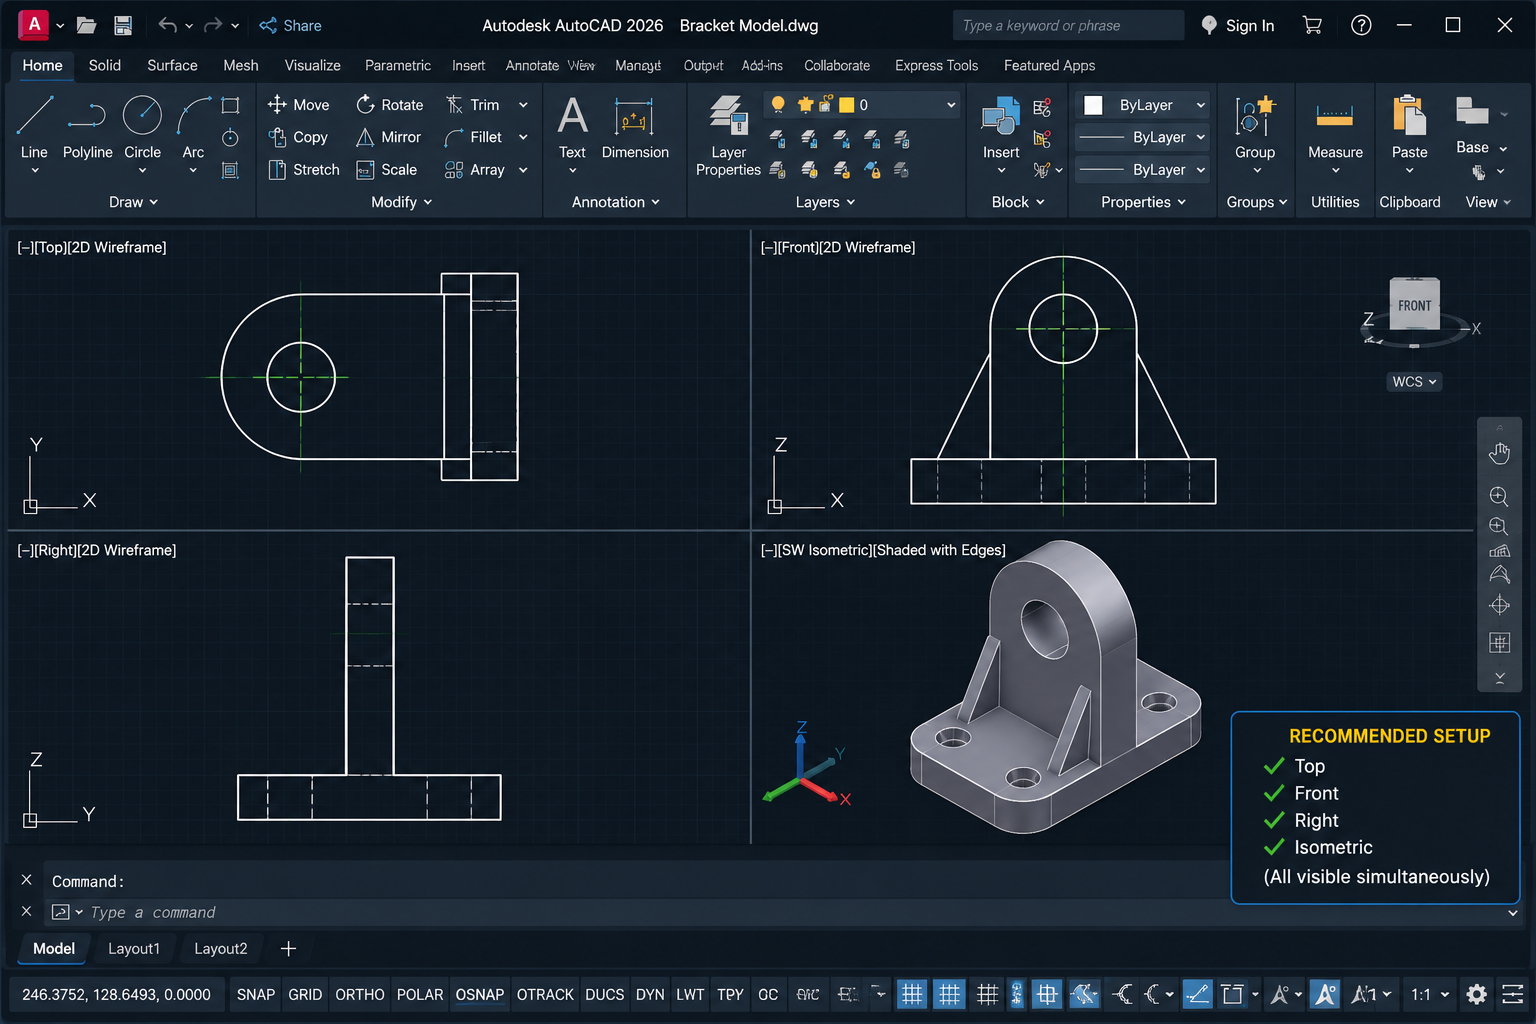Click the yellow layer 0 color swatch

pyautogui.click(x=846, y=105)
